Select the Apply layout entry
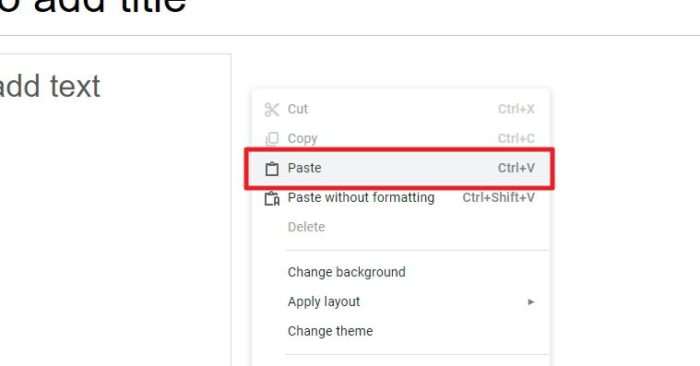This screenshot has height=366, width=700. [400, 301]
